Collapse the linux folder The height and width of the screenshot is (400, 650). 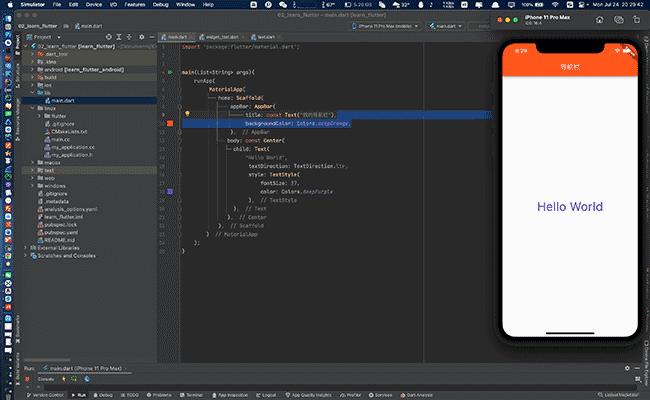pos(33,108)
